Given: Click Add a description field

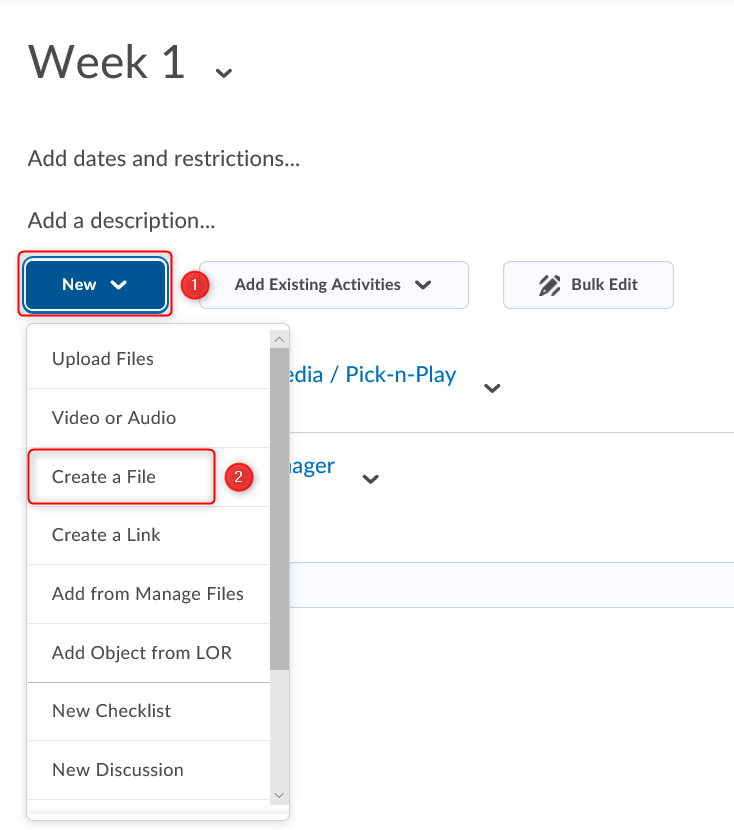Looking at the screenshot, I should click(x=121, y=220).
